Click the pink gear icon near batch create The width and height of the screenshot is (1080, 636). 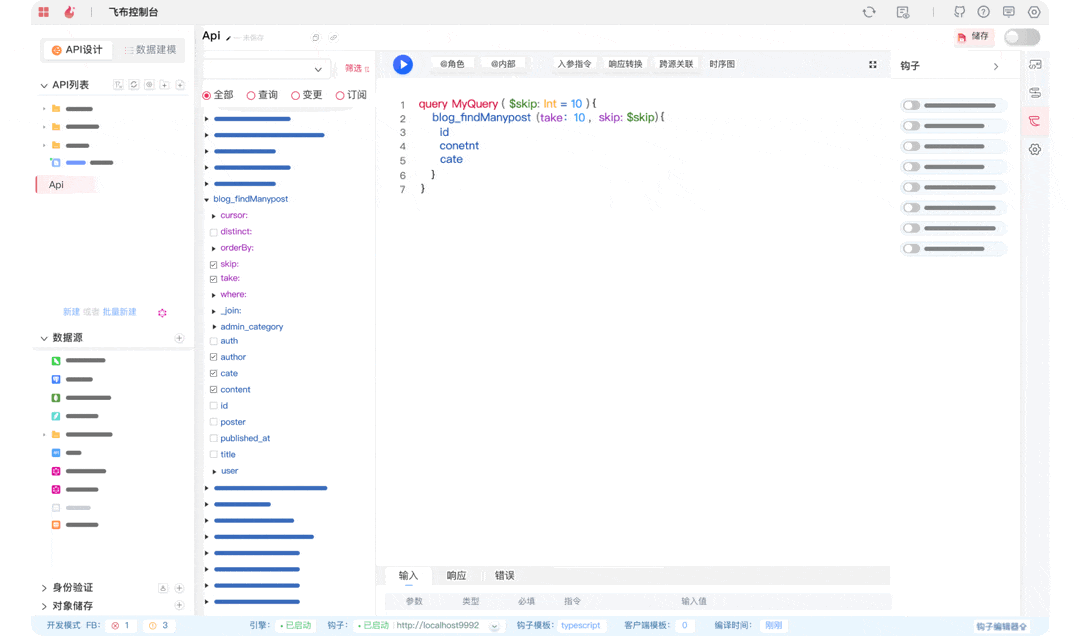point(163,313)
